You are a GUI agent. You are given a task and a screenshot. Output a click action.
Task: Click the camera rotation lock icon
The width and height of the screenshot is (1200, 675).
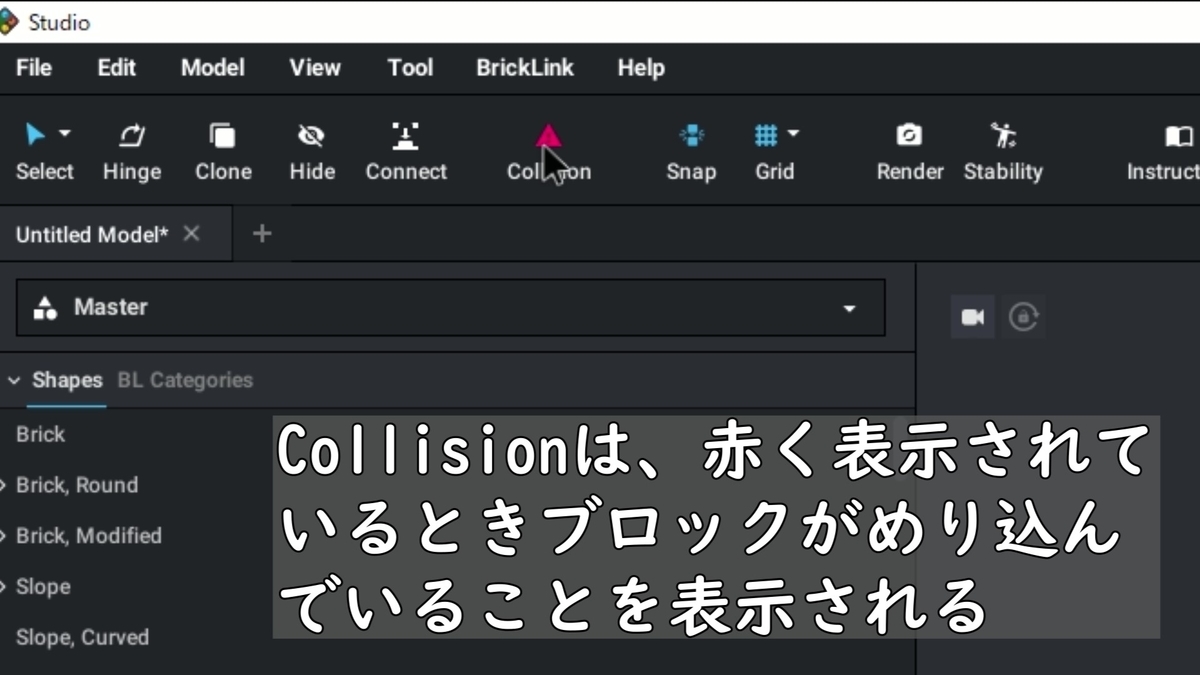coord(1023,317)
